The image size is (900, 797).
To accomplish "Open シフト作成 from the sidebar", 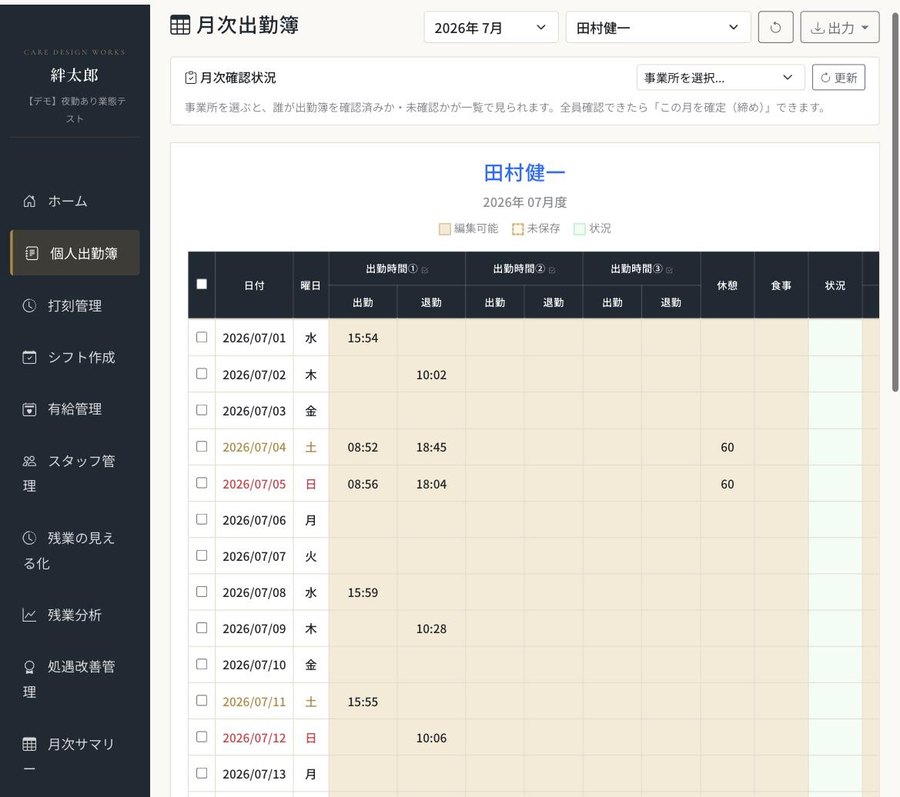I will (x=75, y=357).
